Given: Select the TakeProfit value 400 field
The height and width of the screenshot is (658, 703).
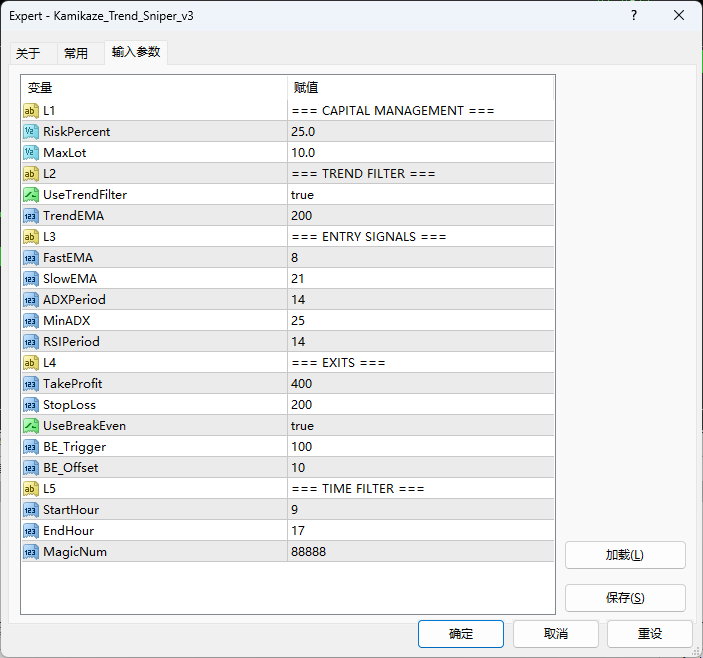Looking at the screenshot, I should [x=420, y=383].
